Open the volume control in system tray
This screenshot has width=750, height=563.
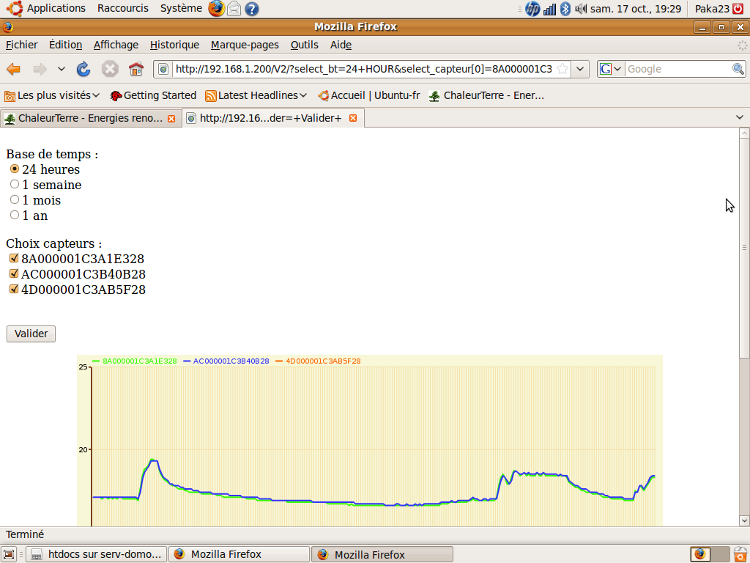coord(581,9)
